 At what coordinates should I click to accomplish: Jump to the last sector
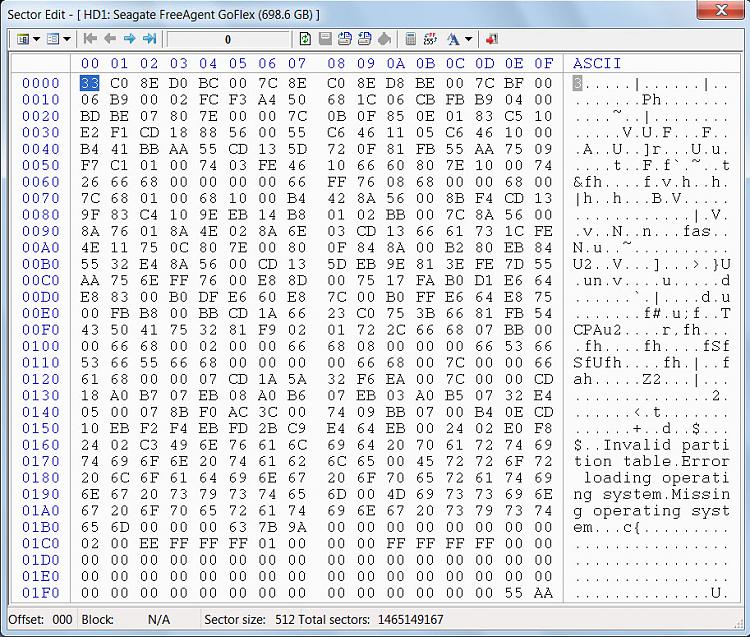(x=150, y=39)
